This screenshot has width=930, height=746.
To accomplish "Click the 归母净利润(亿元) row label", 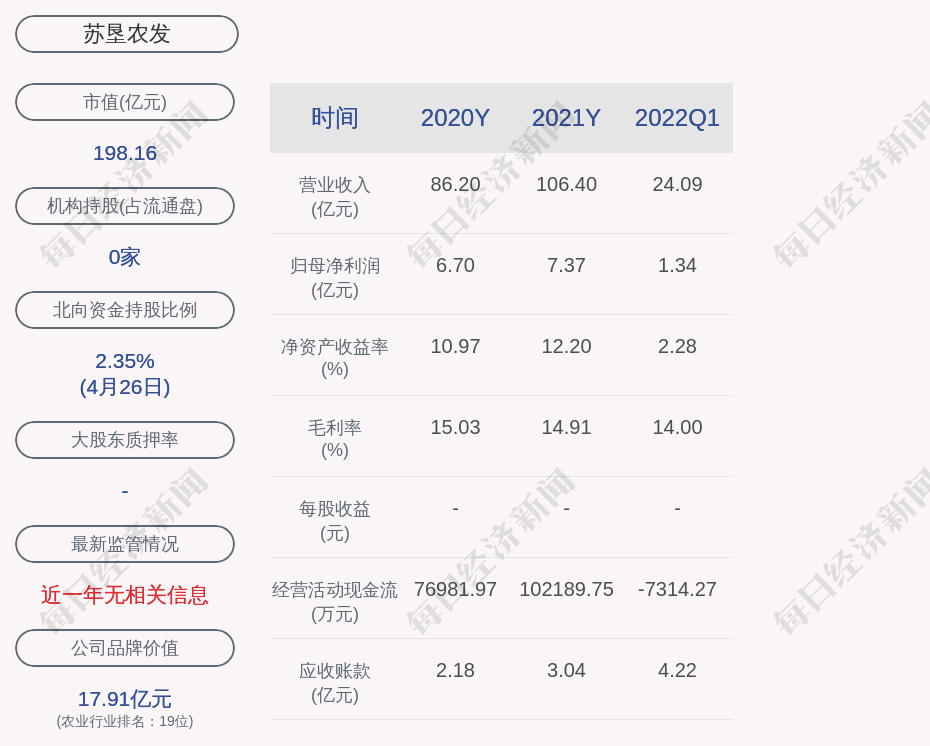I will [x=335, y=278].
